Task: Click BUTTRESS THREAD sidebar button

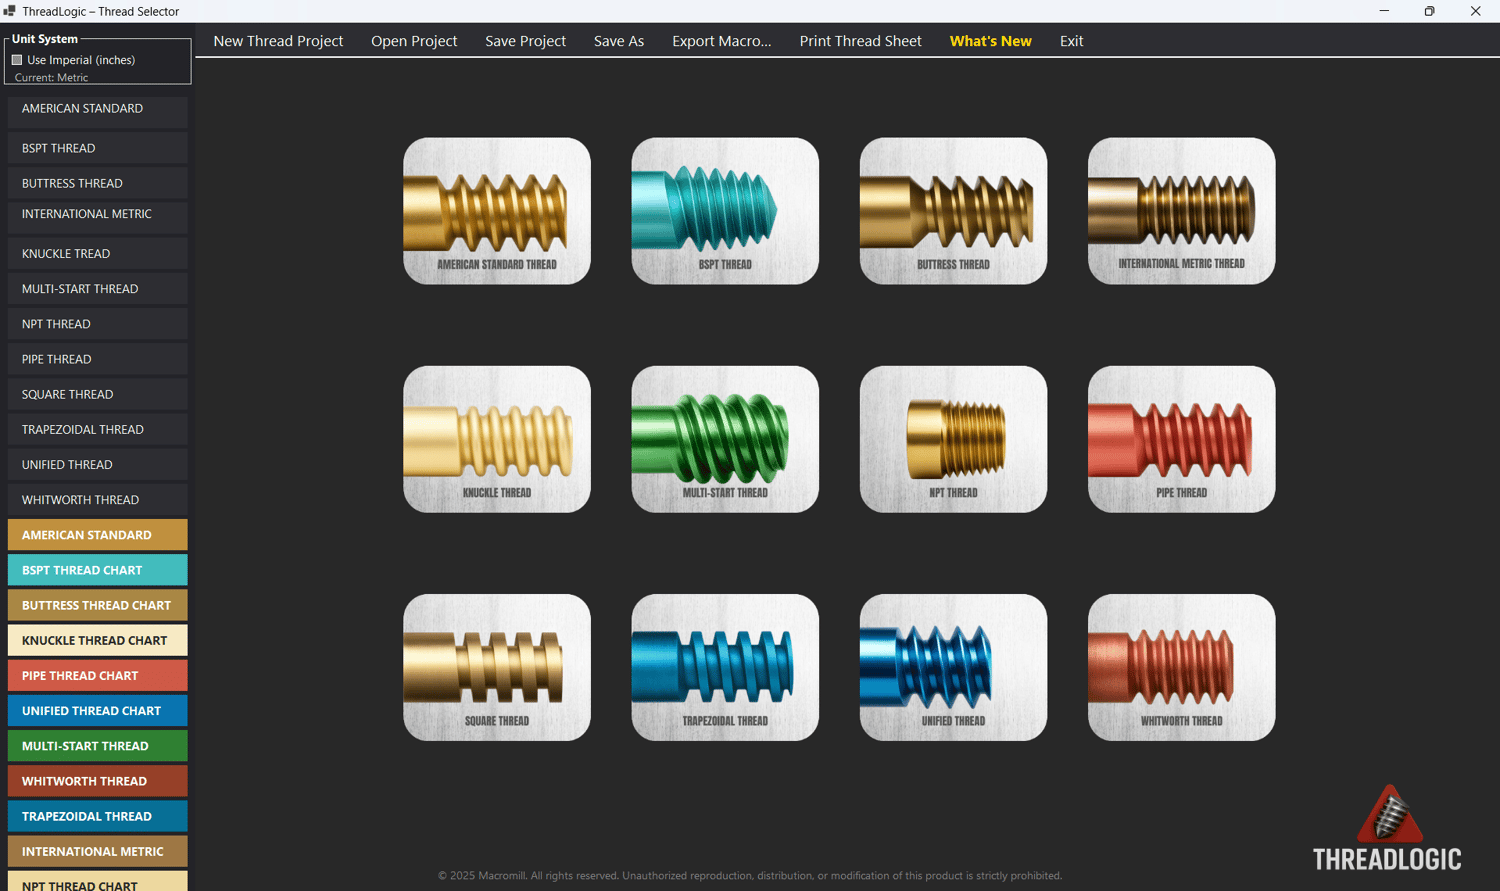Action: point(97,183)
